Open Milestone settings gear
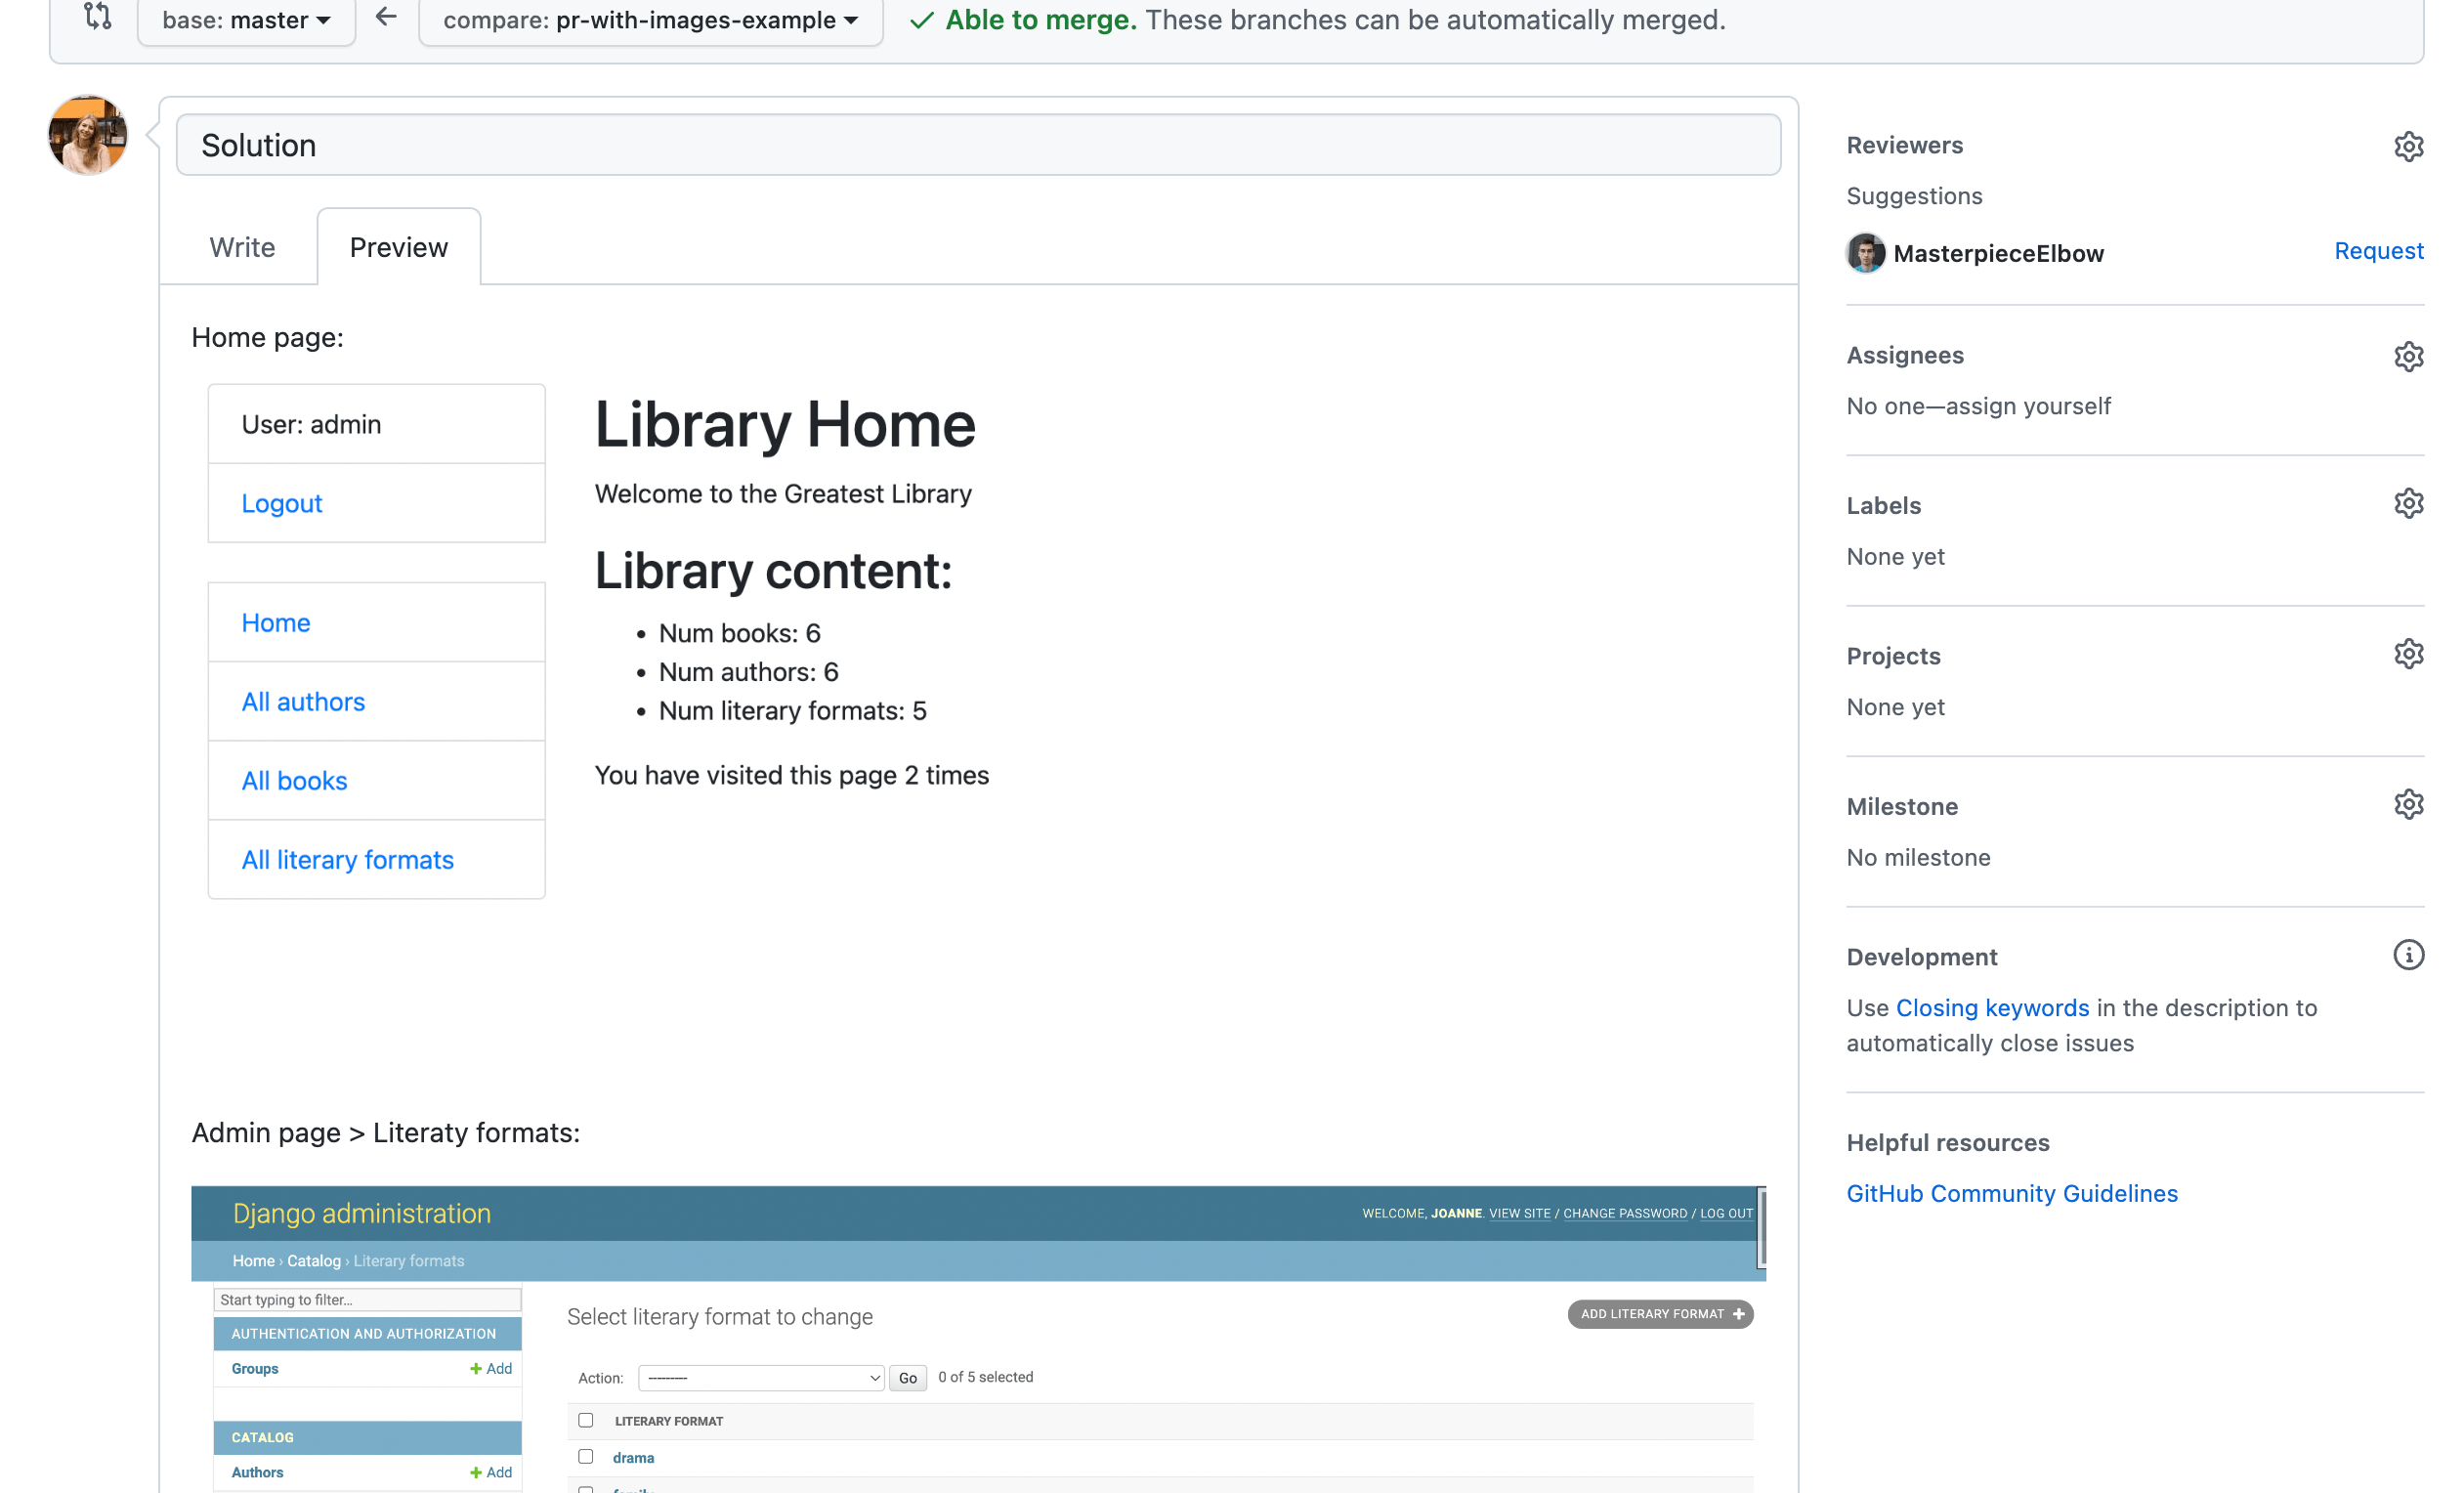The height and width of the screenshot is (1493, 2464). (x=2407, y=804)
